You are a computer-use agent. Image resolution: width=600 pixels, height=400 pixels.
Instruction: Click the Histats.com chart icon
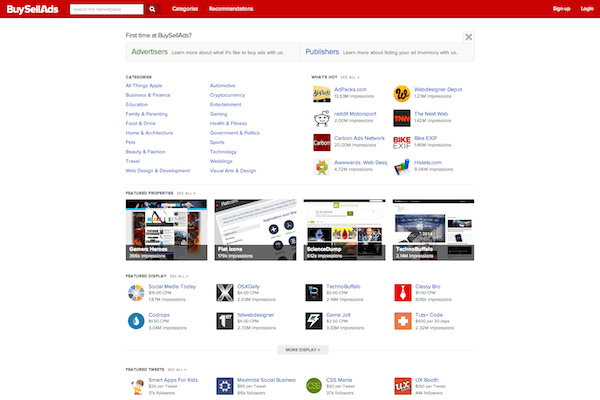[x=402, y=167]
